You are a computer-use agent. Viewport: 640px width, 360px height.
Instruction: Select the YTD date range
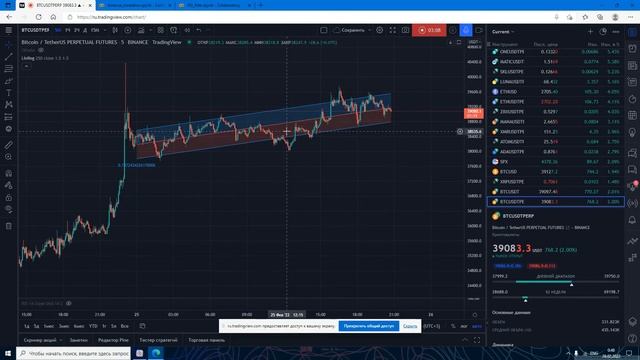pyautogui.click(x=93, y=326)
